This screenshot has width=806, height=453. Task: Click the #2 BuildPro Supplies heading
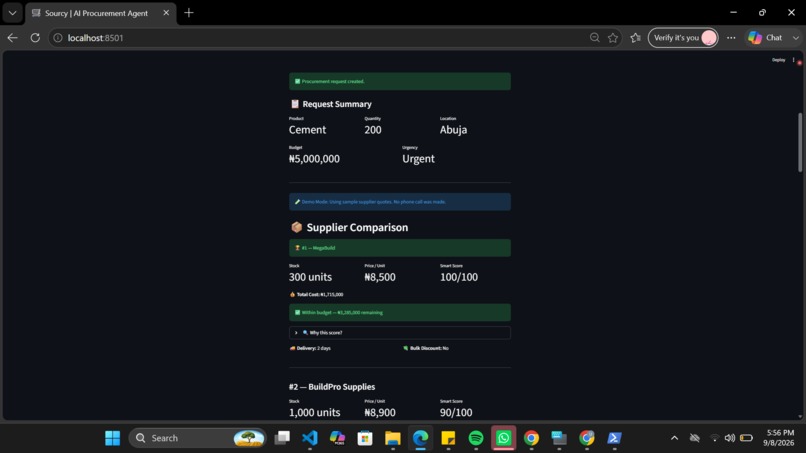point(332,387)
